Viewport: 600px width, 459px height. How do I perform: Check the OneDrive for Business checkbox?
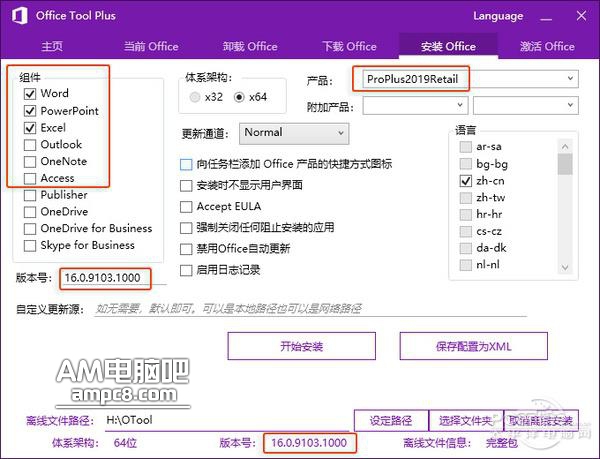[30, 229]
